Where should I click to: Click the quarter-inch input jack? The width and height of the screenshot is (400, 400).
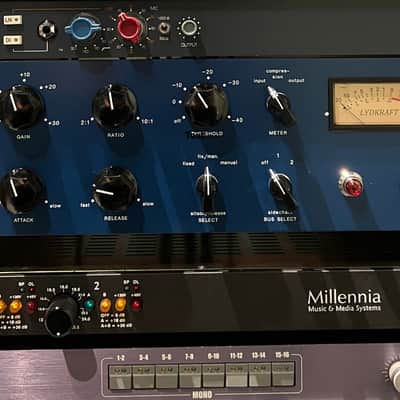[47, 29]
